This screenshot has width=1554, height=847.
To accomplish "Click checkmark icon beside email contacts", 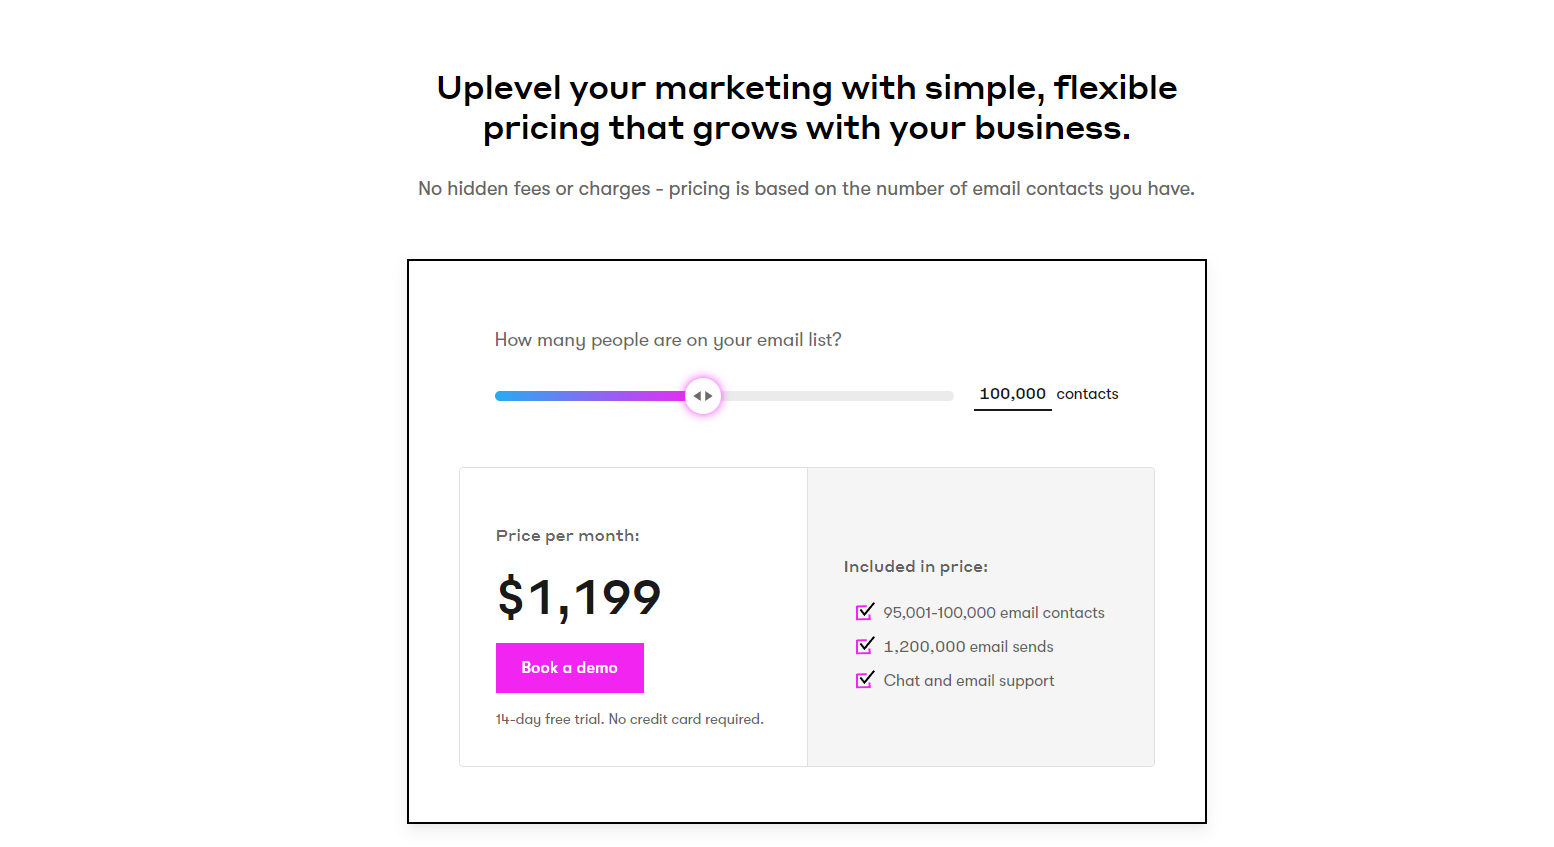I will tap(865, 612).
